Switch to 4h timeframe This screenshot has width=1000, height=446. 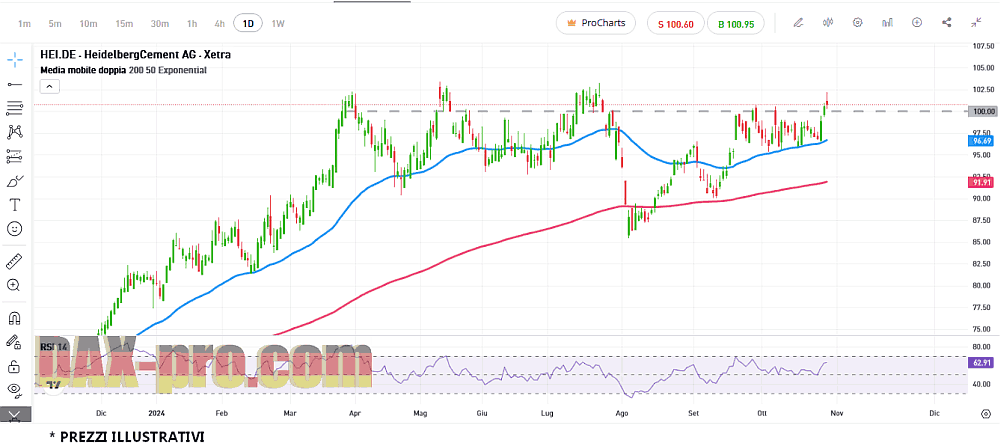219,24
